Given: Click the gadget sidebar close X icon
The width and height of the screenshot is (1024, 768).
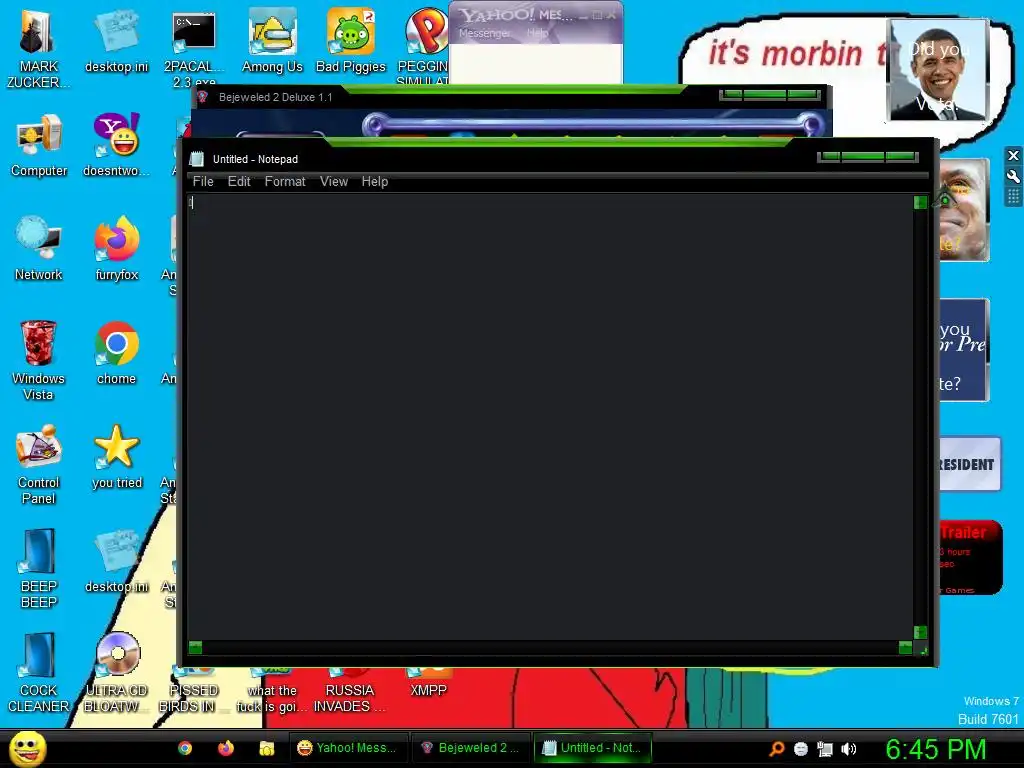Looking at the screenshot, I should [1013, 155].
